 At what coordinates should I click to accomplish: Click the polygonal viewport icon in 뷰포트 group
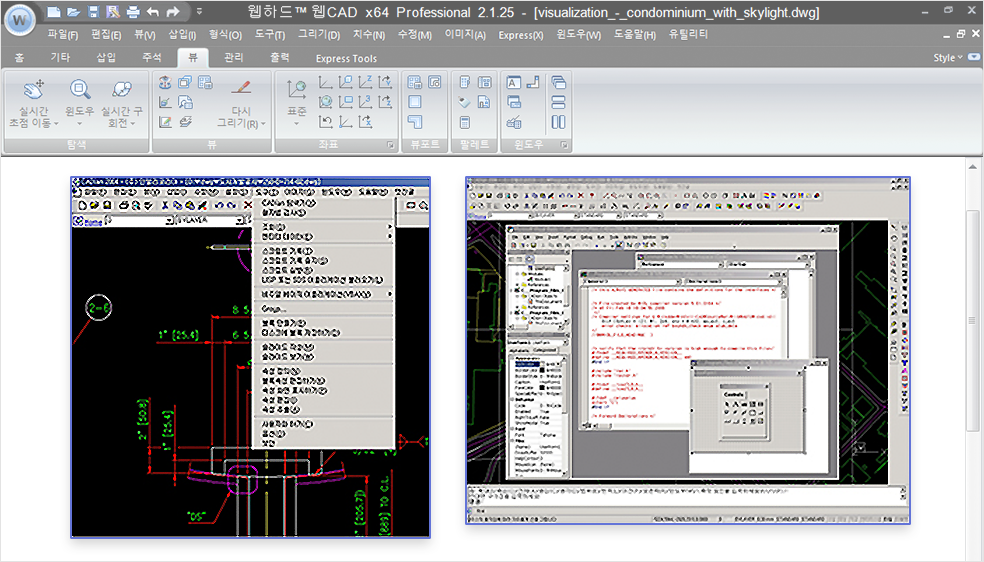[415, 122]
